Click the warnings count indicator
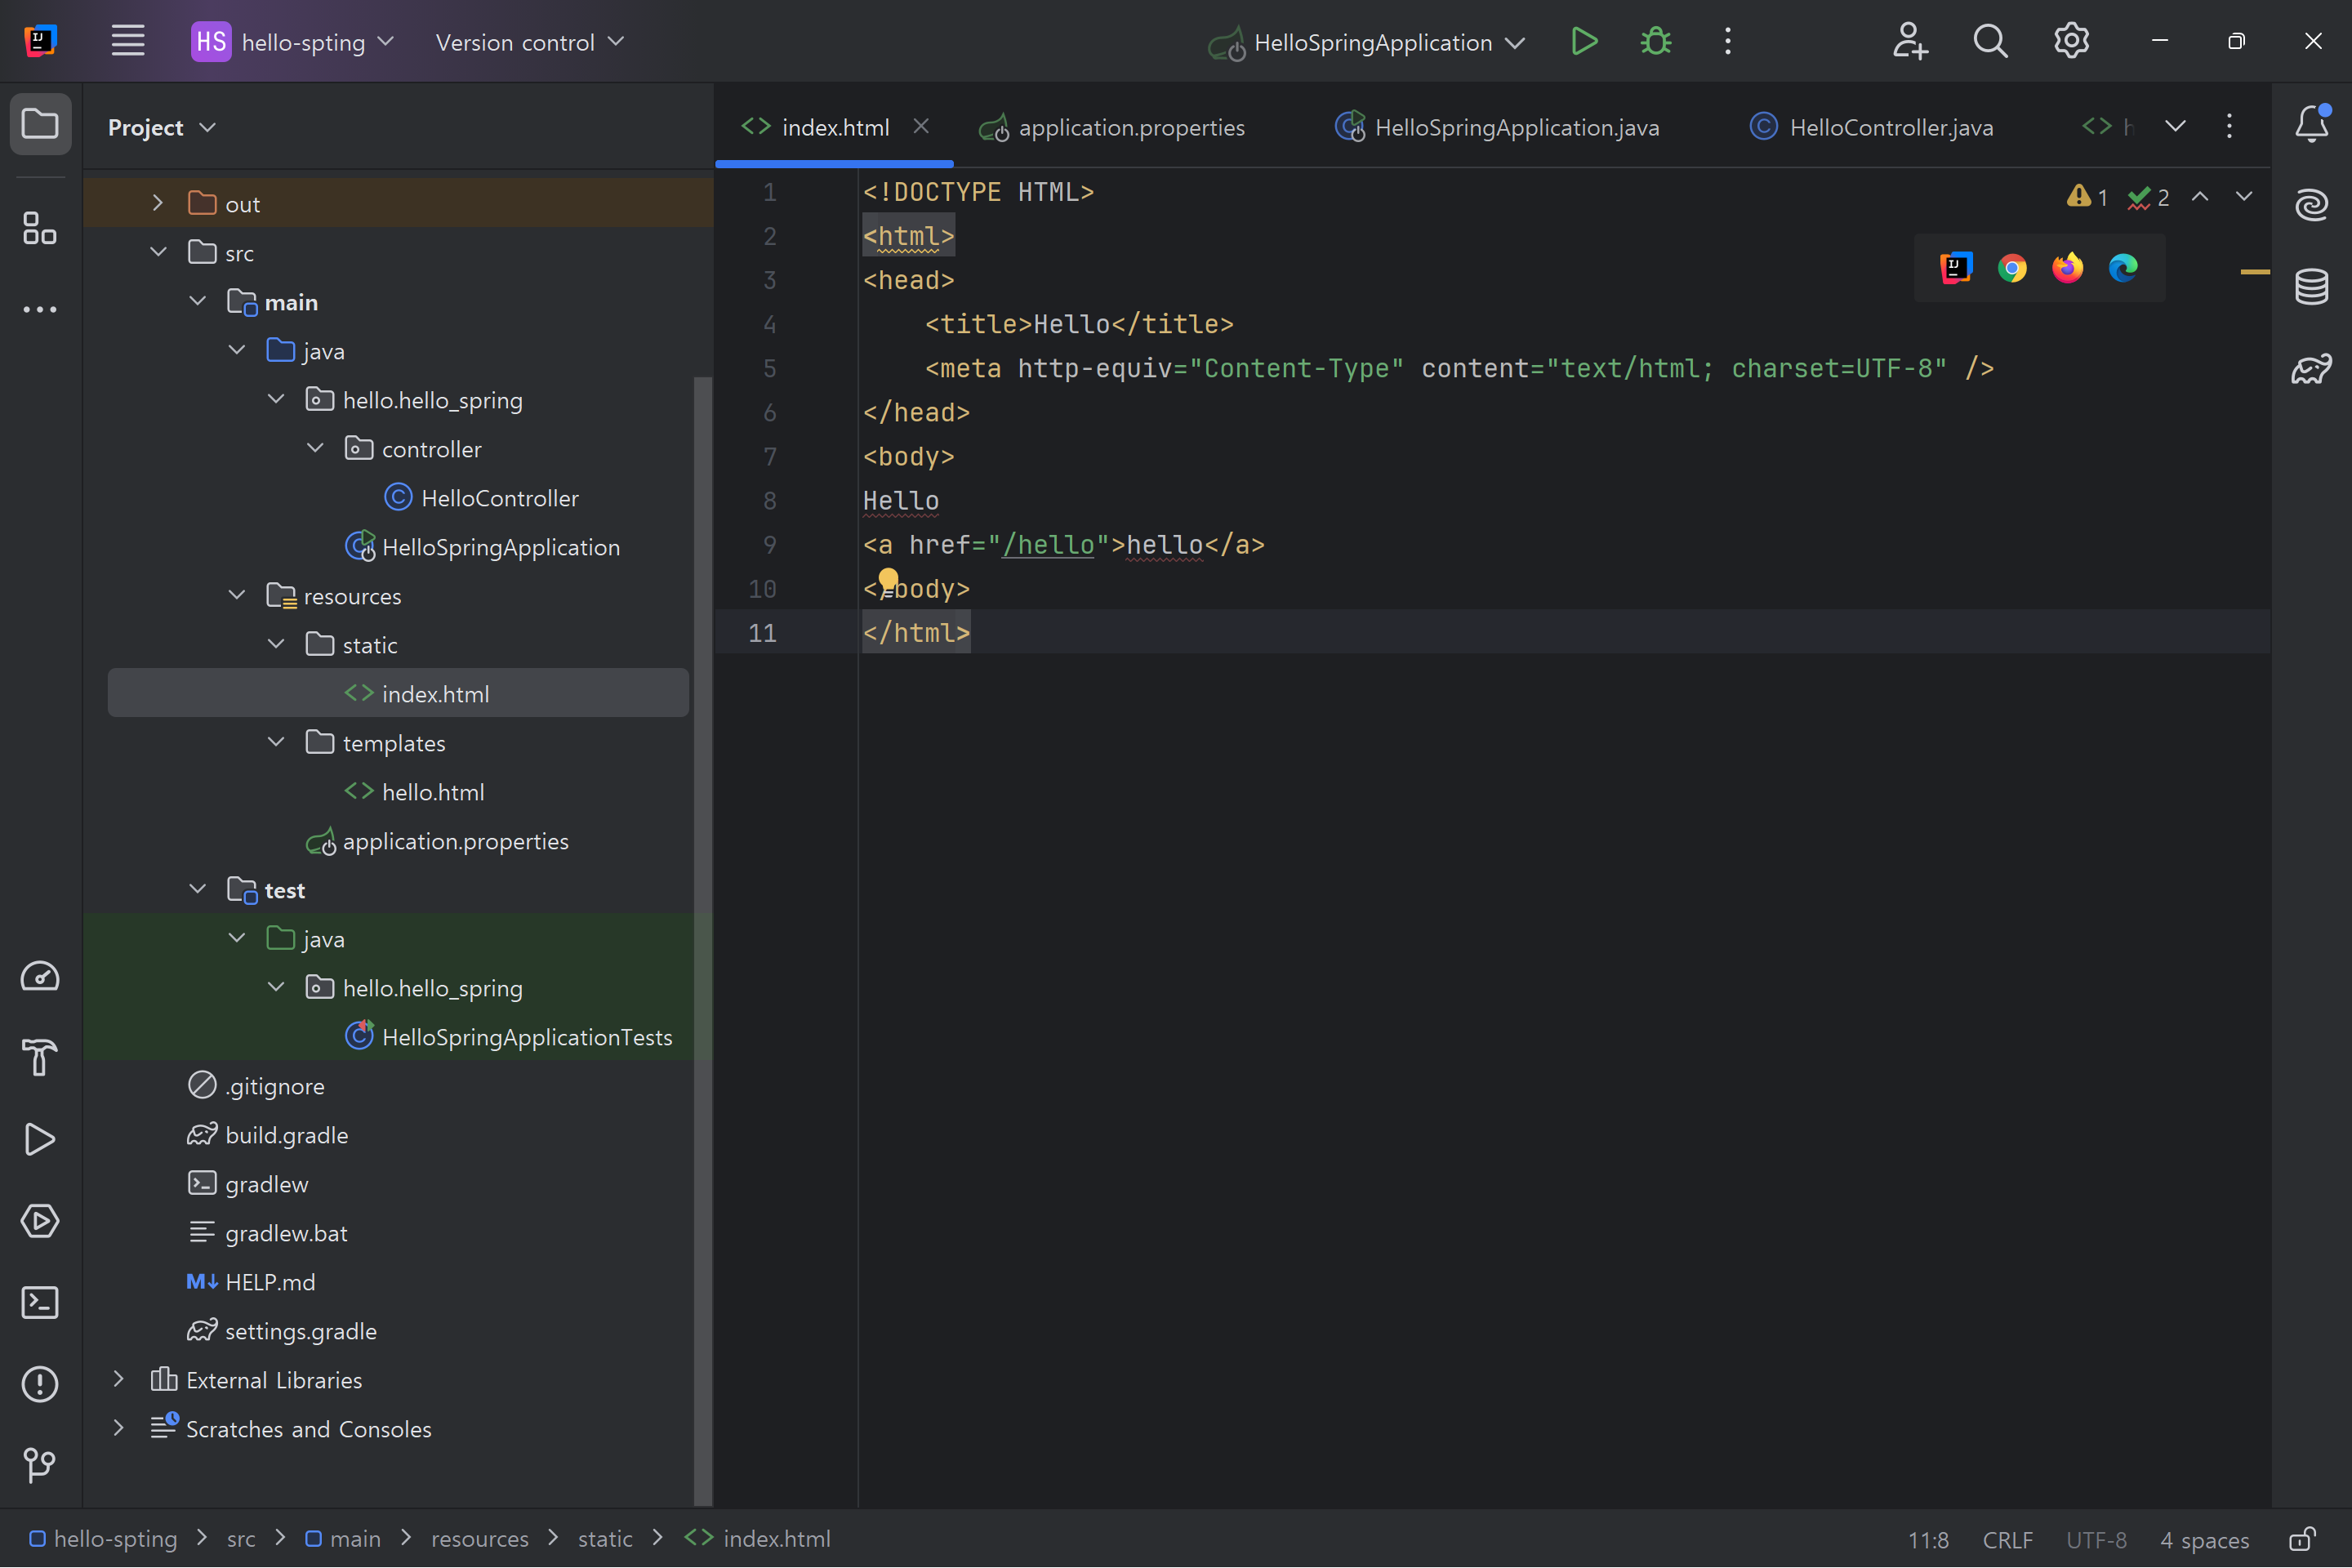This screenshot has width=2352, height=1568. click(x=2087, y=196)
